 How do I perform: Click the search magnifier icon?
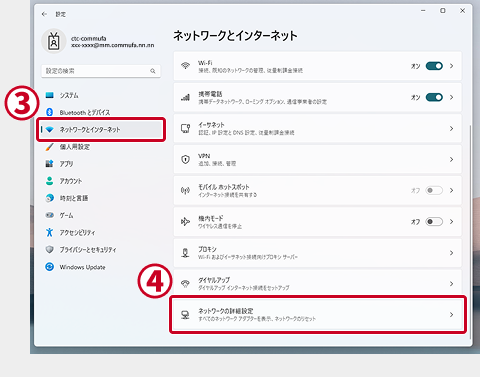click(x=153, y=71)
